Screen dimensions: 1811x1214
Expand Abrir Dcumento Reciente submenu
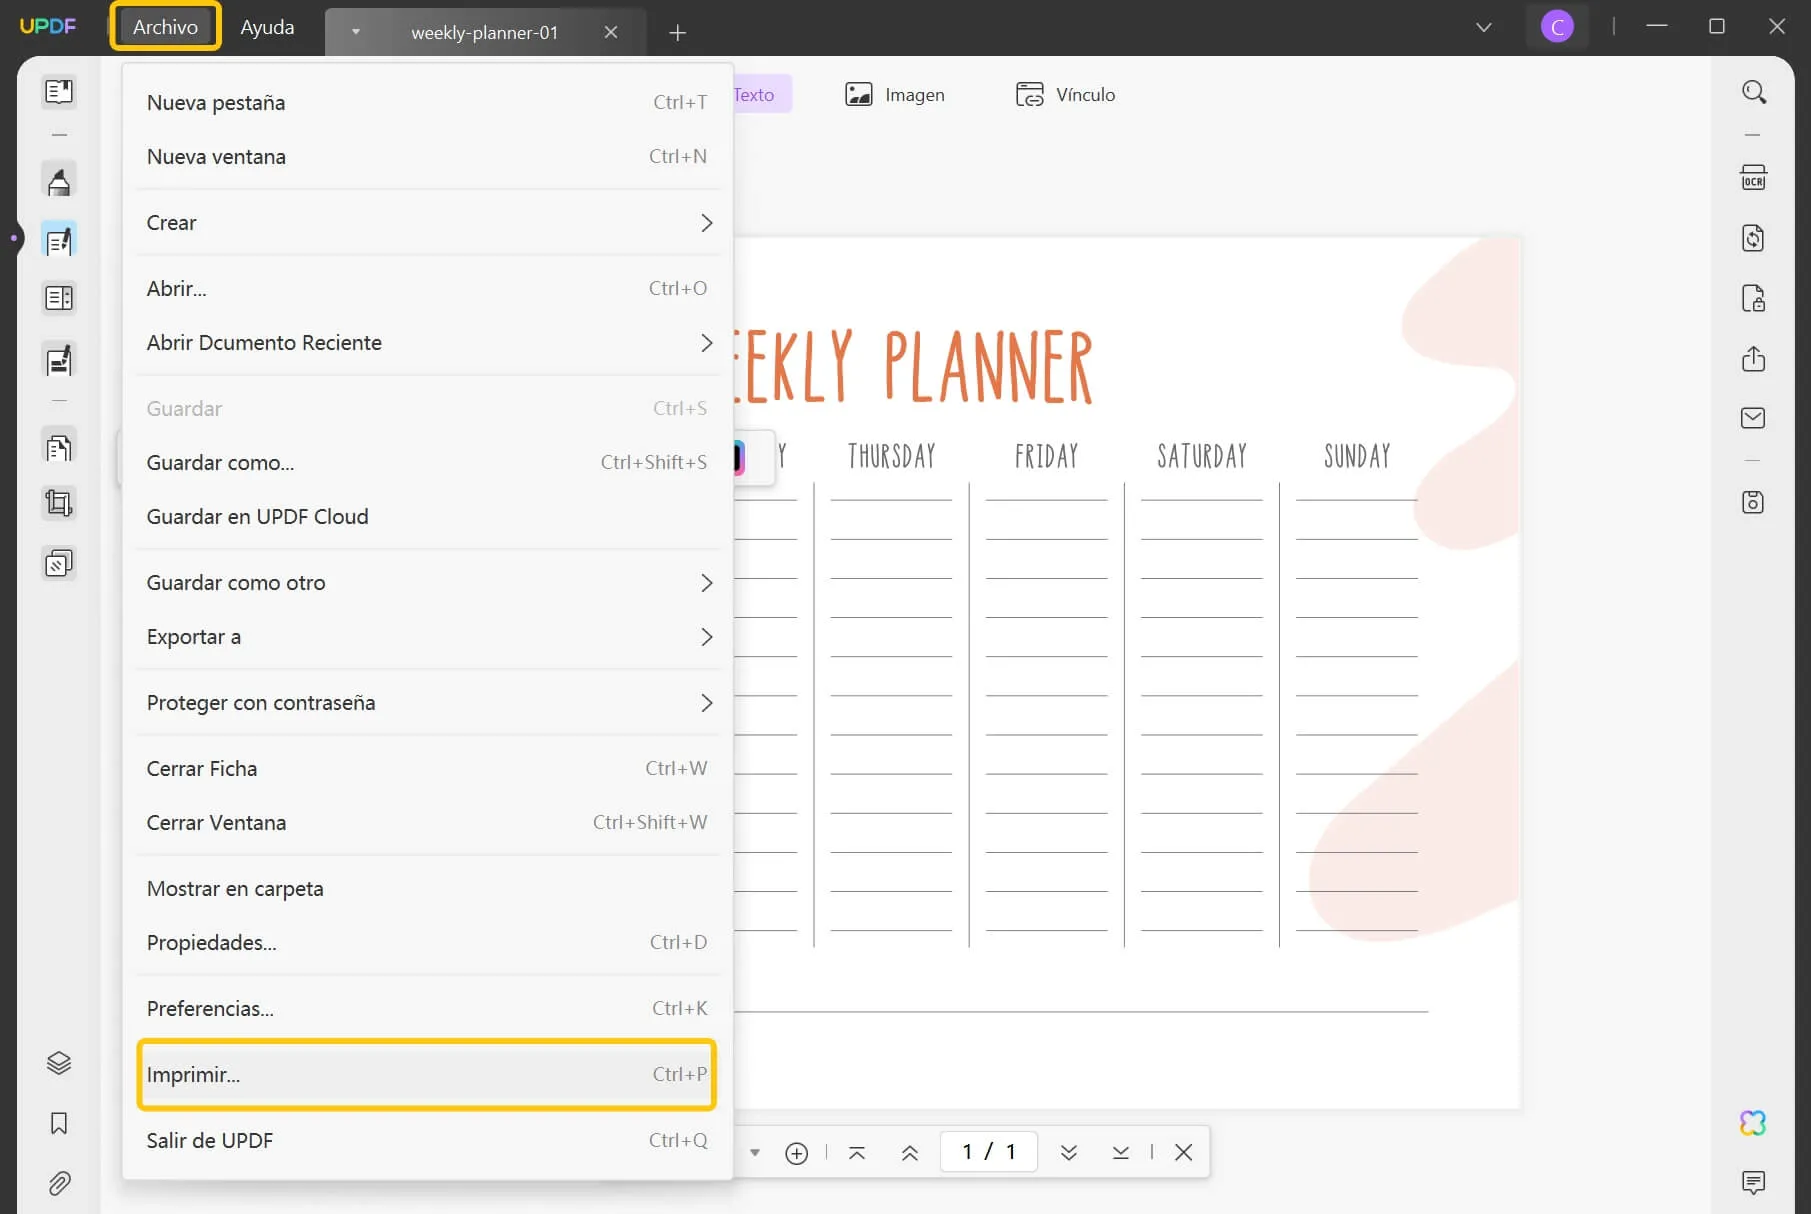pos(428,343)
